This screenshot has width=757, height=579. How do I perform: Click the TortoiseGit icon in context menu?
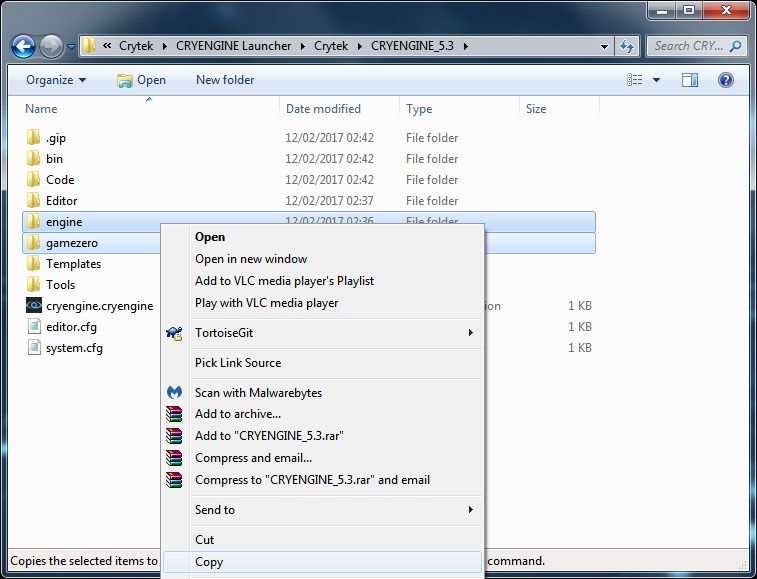[174, 333]
